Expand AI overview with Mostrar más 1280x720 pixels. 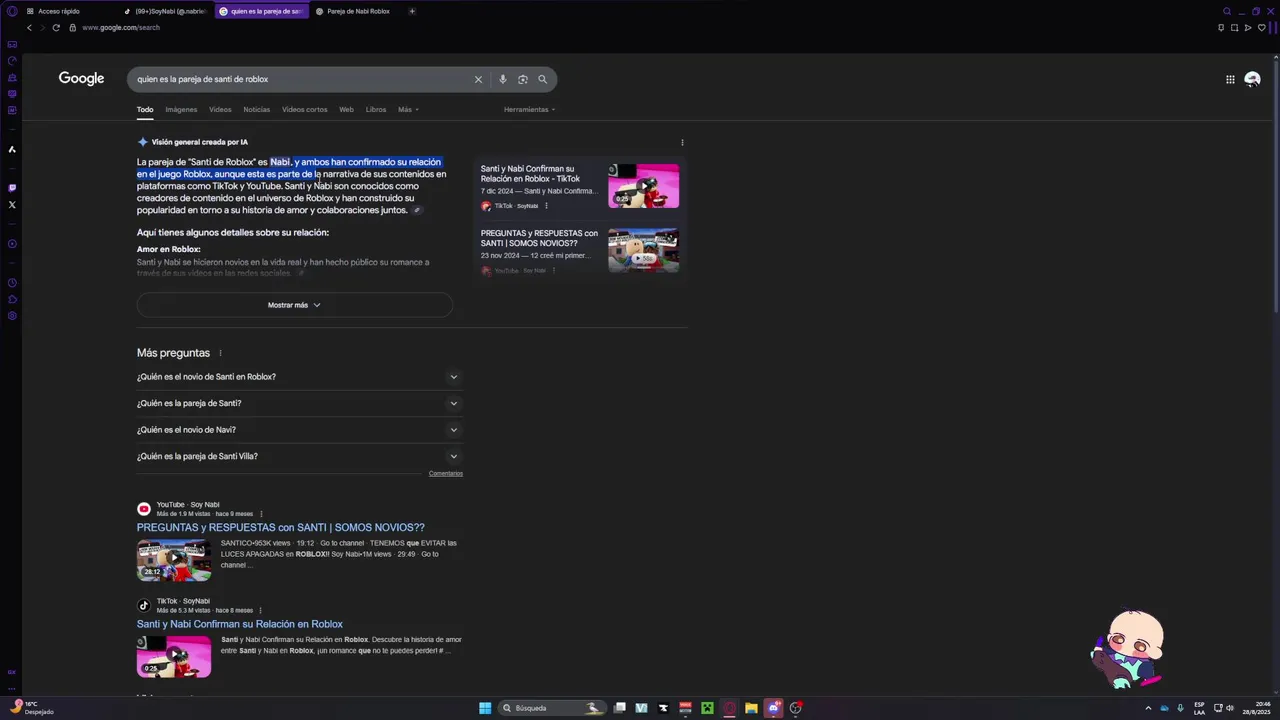point(295,305)
